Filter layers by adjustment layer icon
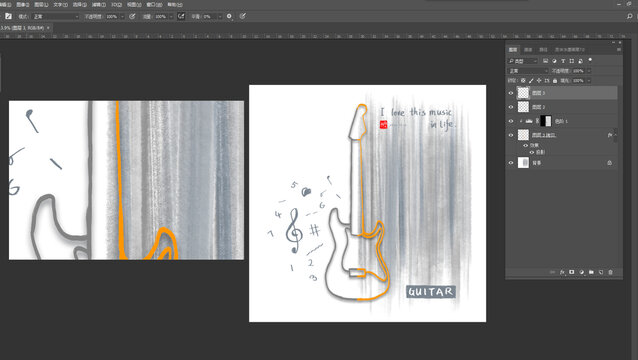The image size is (638, 360). pos(554,61)
